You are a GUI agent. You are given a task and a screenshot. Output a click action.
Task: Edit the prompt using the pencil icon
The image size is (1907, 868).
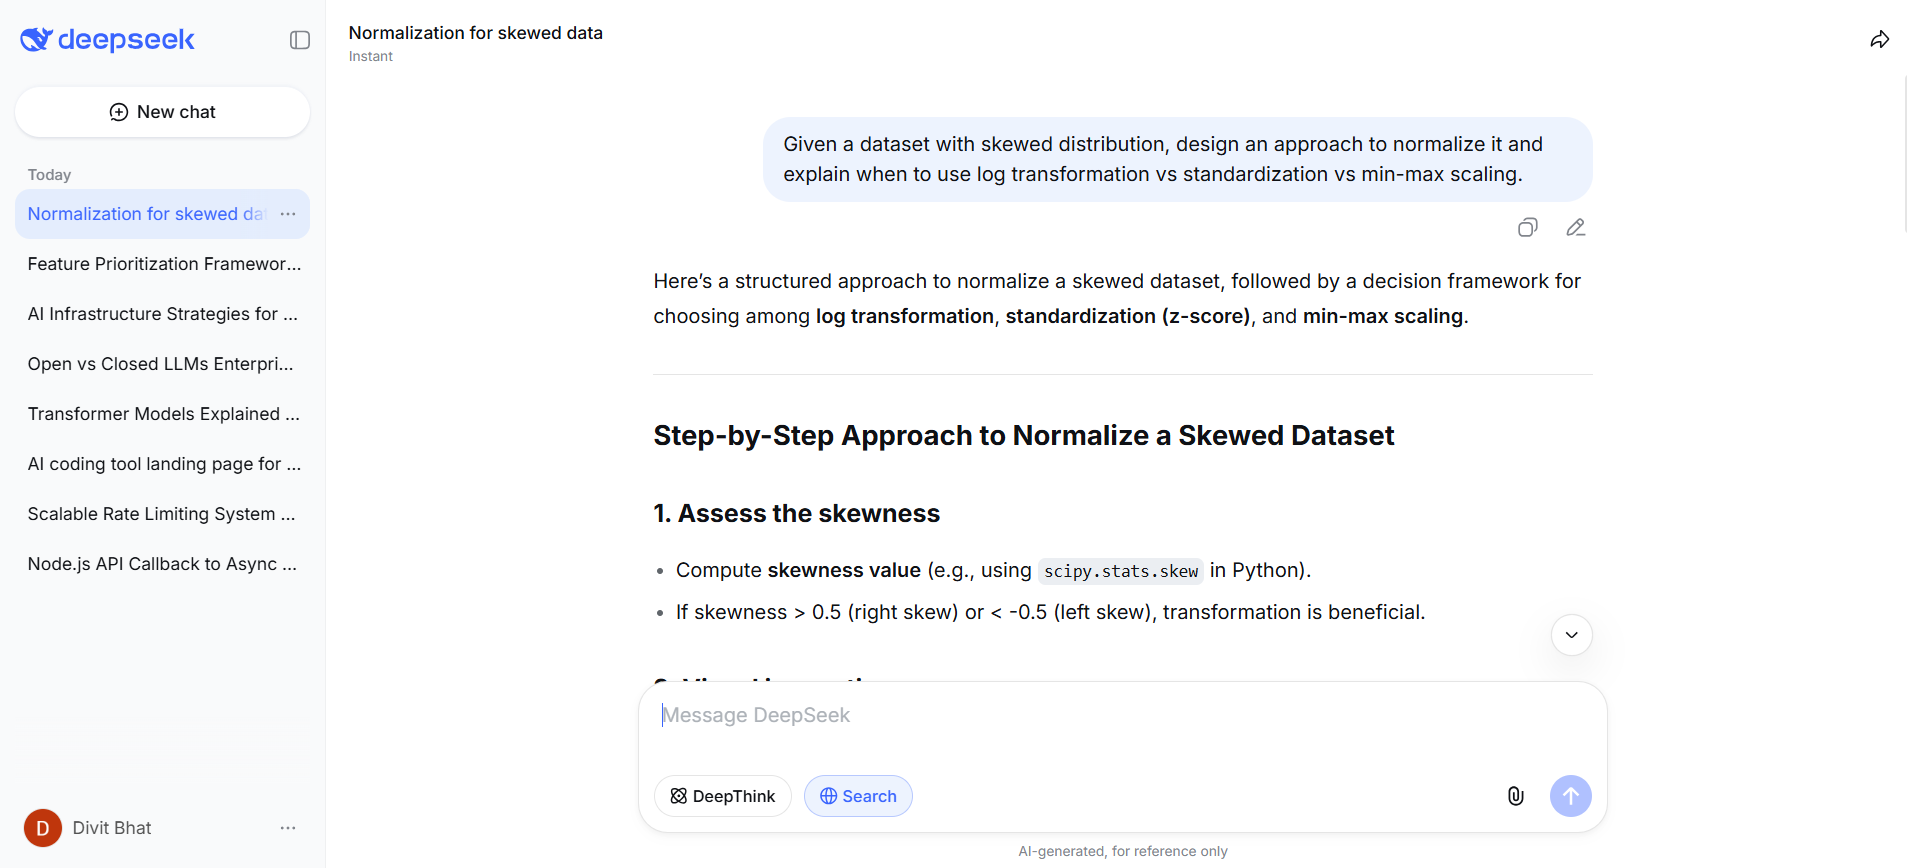click(x=1575, y=227)
